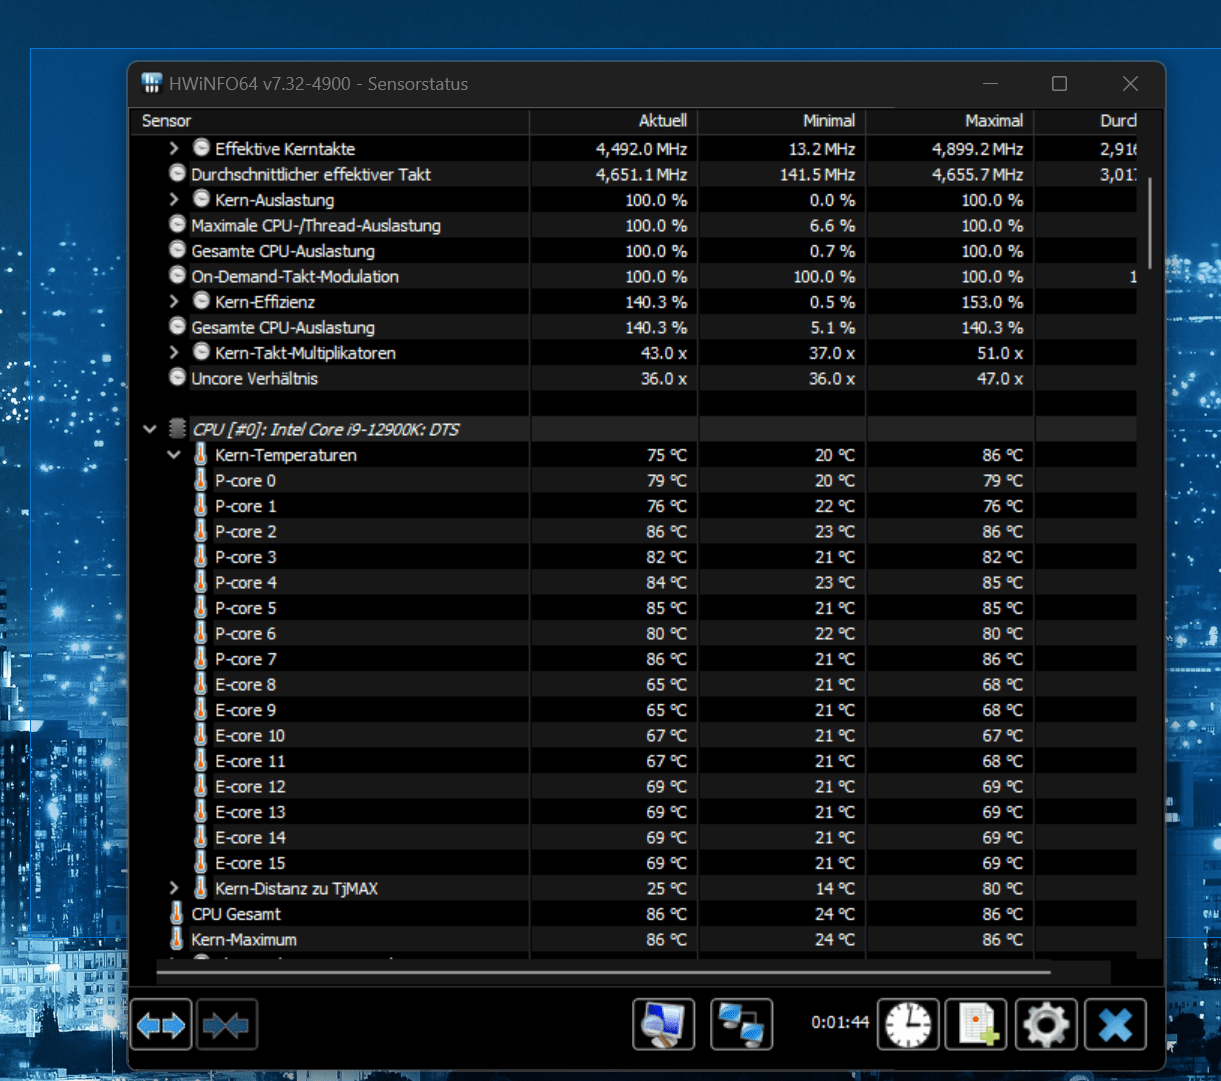
Task: Start logging with the sheet plus icon
Action: [977, 1024]
